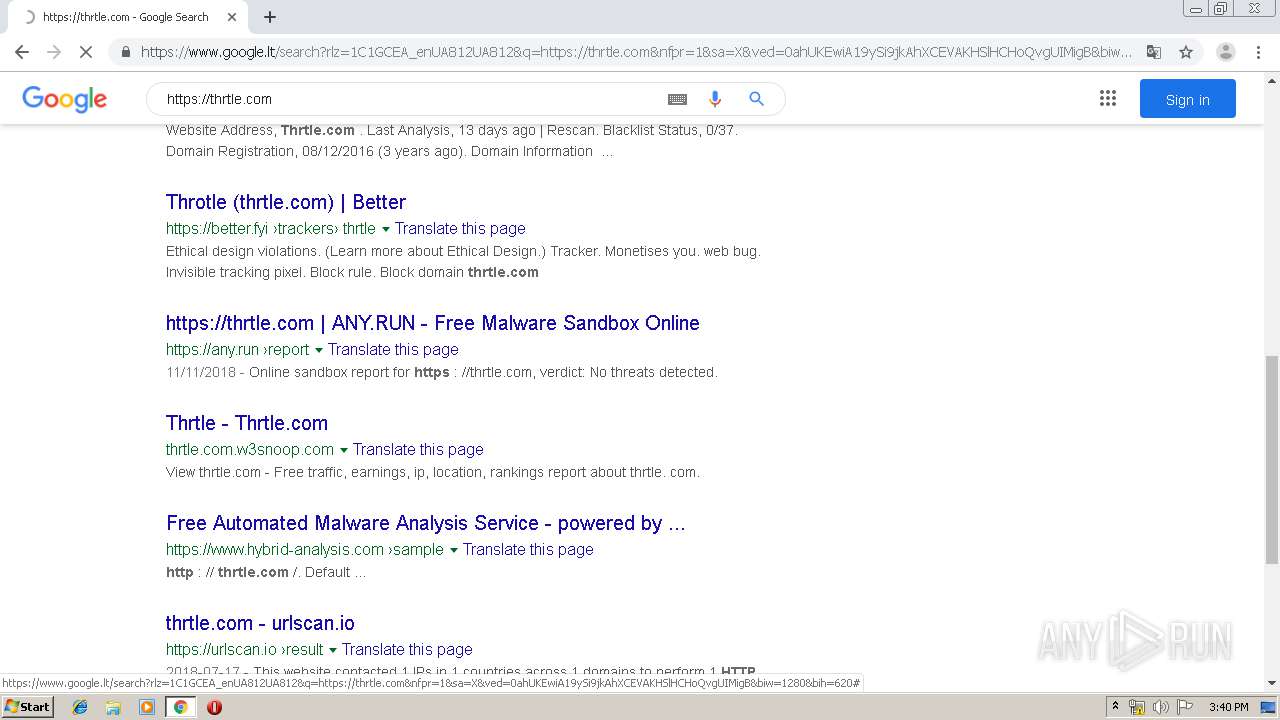This screenshot has width=1280, height=720.
Task: Start voice search with microphone icon
Action: (714, 99)
